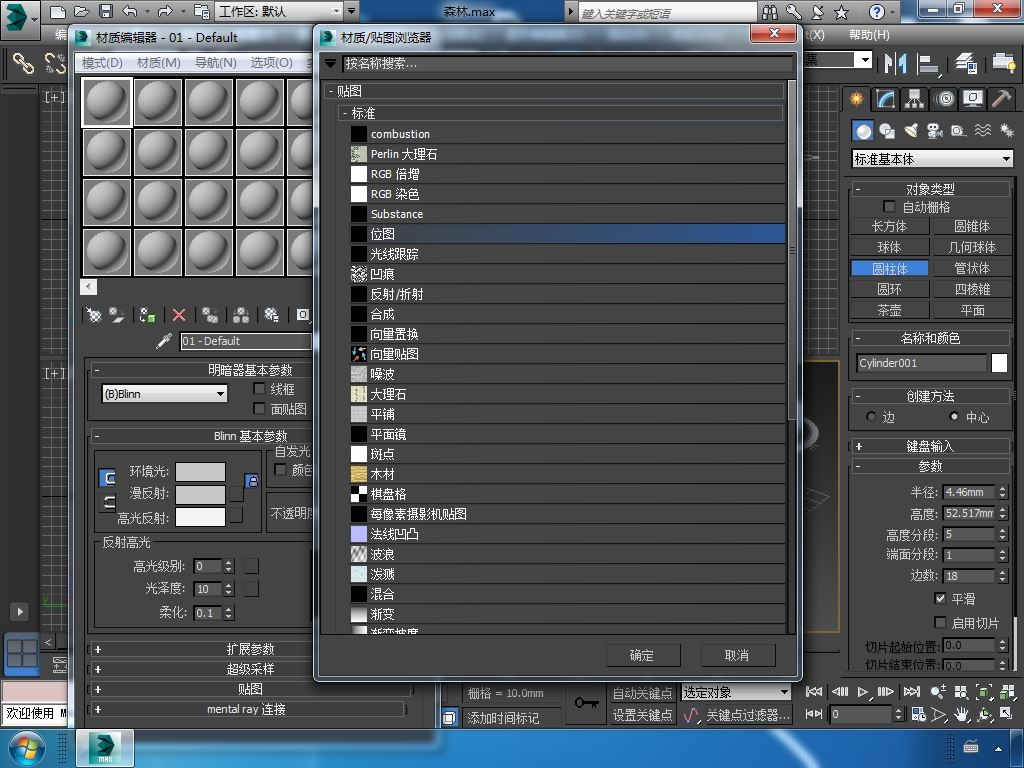The width and height of the screenshot is (1024, 768).
Task: Click the 茶壶 teapot button
Action: click(889, 310)
